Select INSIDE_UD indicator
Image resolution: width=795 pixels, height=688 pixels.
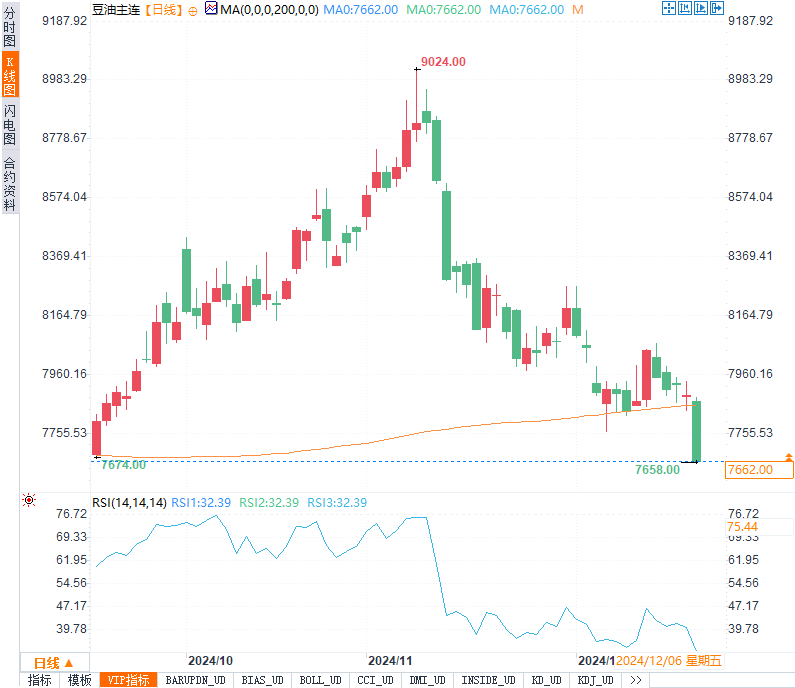tap(488, 680)
